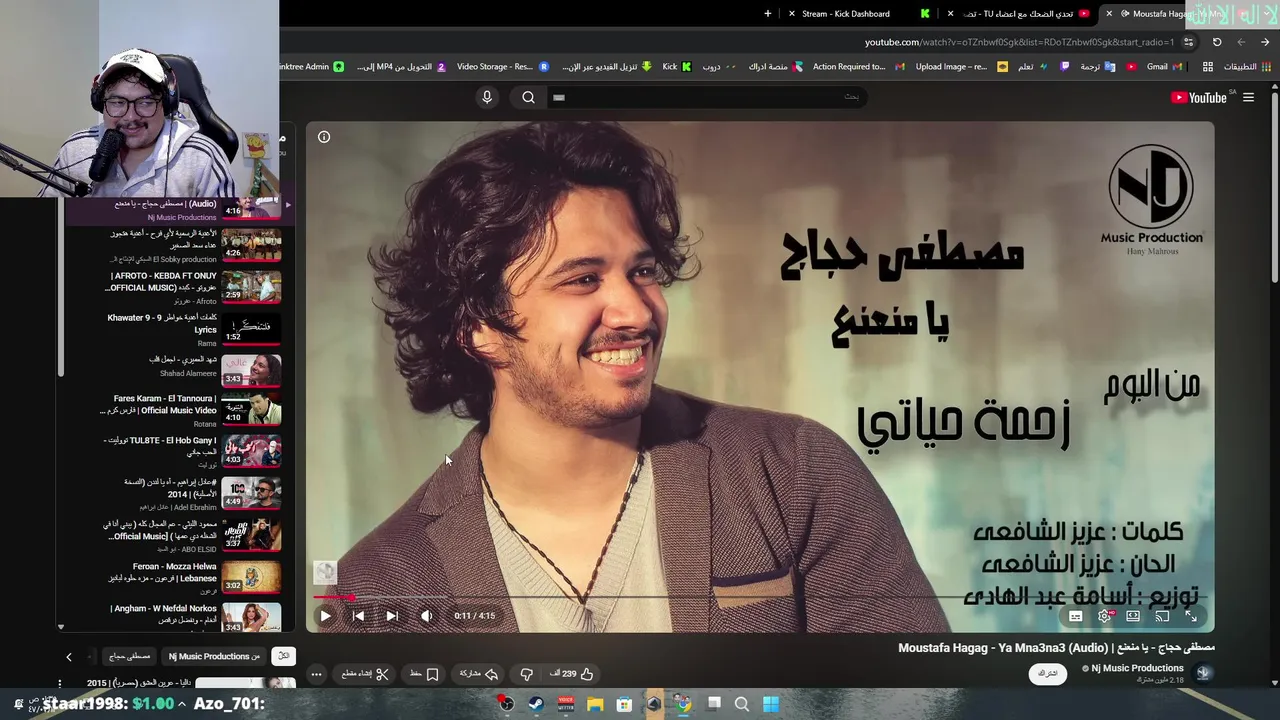Image resolution: width=1280 pixels, height=720 pixels.
Task: Open more actions three-dot menu under video
Action: click(x=316, y=674)
